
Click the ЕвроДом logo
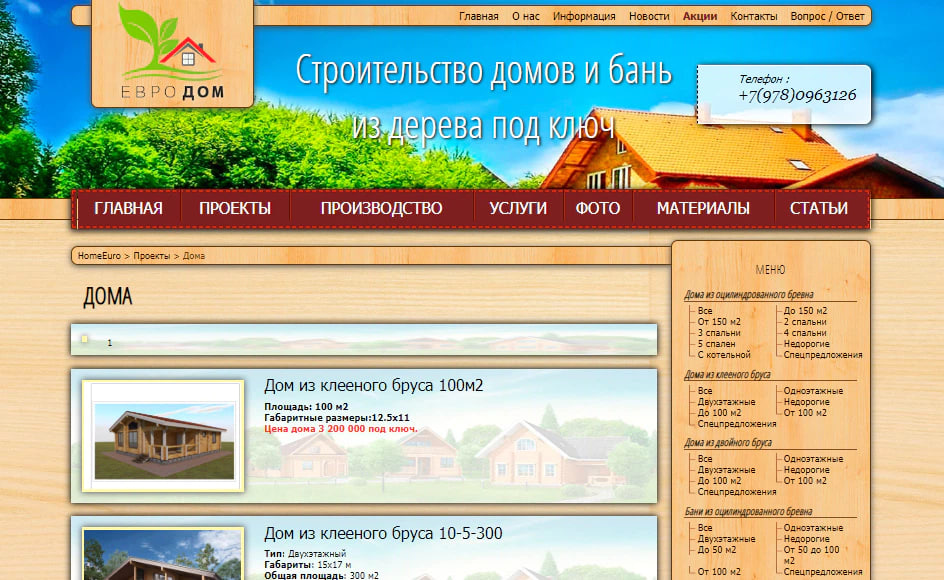coord(172,53)
